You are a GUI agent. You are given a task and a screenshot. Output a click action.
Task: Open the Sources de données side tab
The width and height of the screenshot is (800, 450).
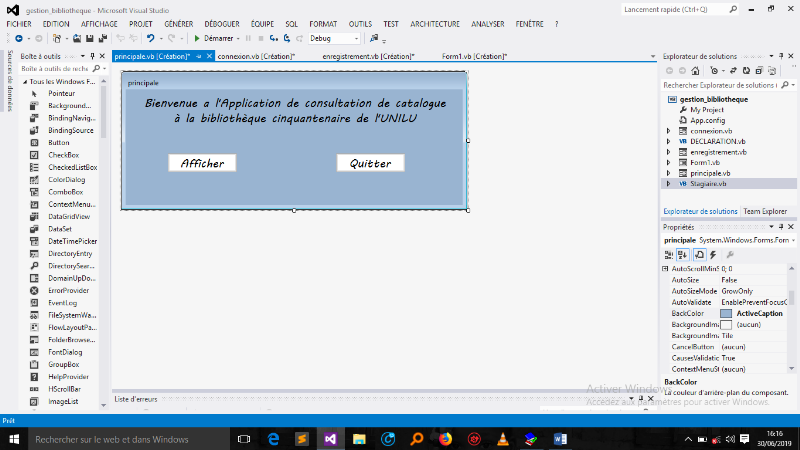coord(10,81)
